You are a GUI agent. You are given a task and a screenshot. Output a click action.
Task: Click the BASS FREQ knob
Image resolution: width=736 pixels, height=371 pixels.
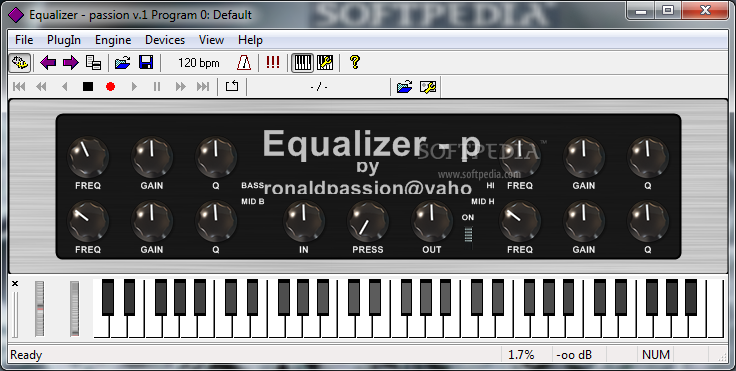click(x=88, y=156)
